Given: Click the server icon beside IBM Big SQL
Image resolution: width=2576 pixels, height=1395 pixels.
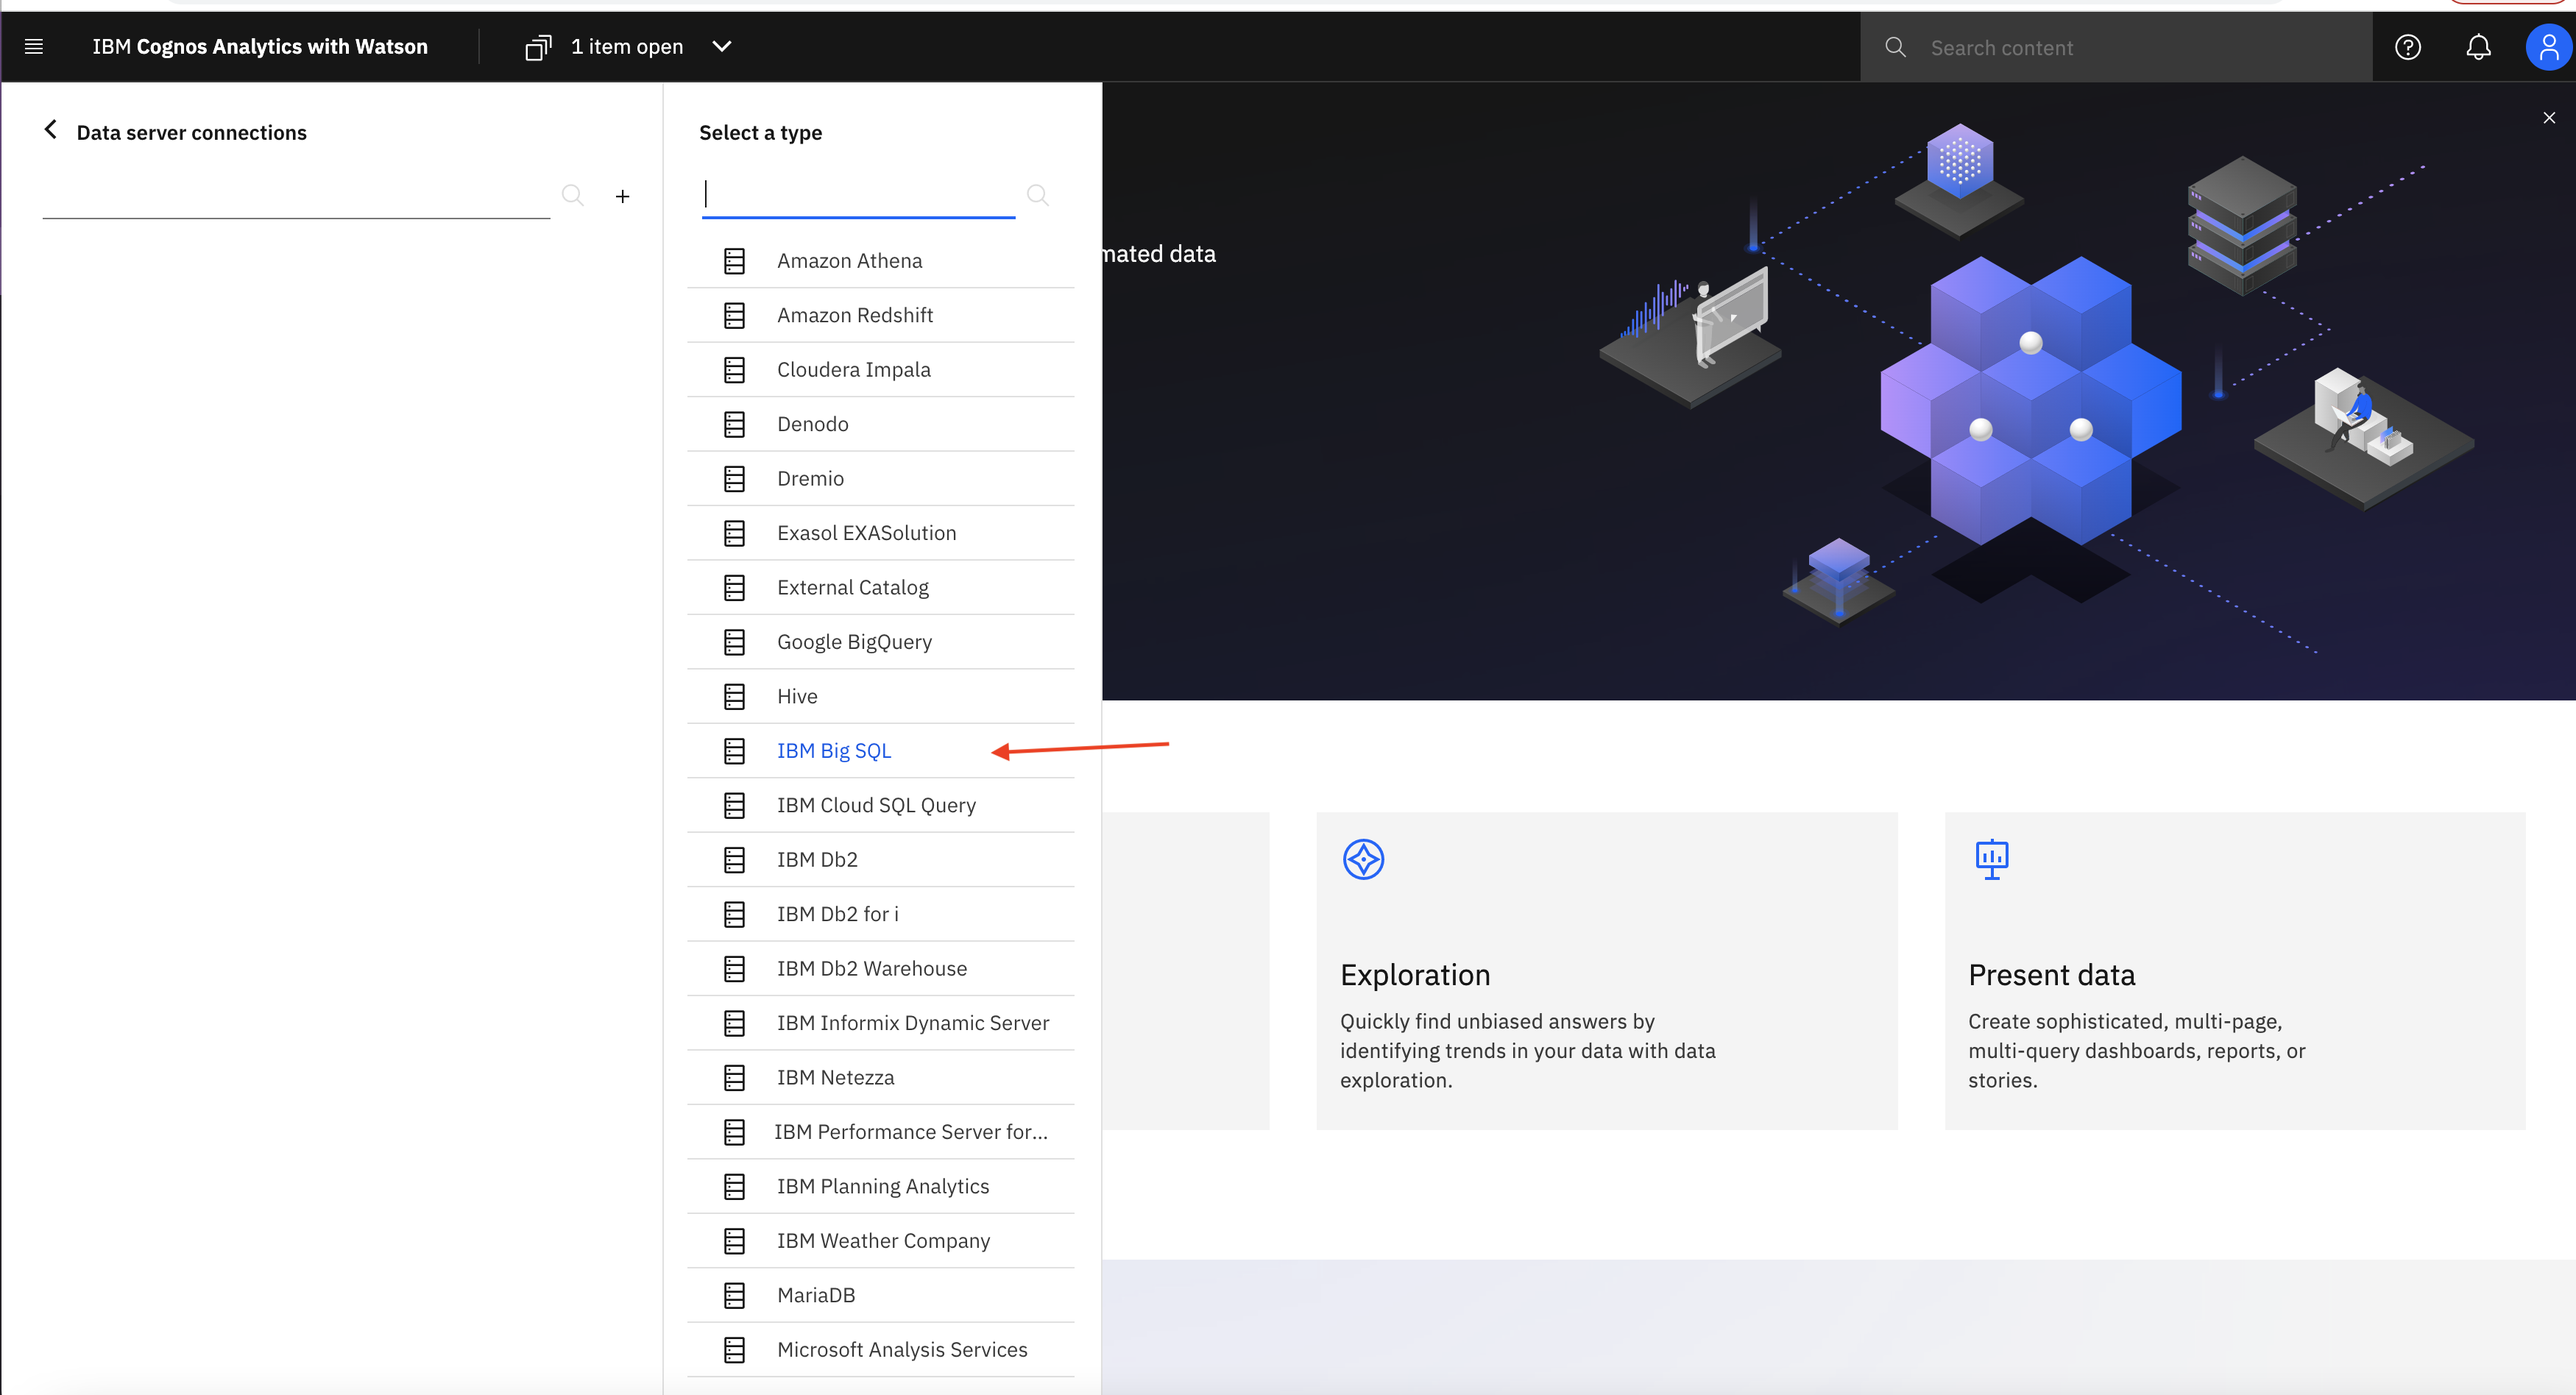Looking at the screenshot, I should [734, 751].
